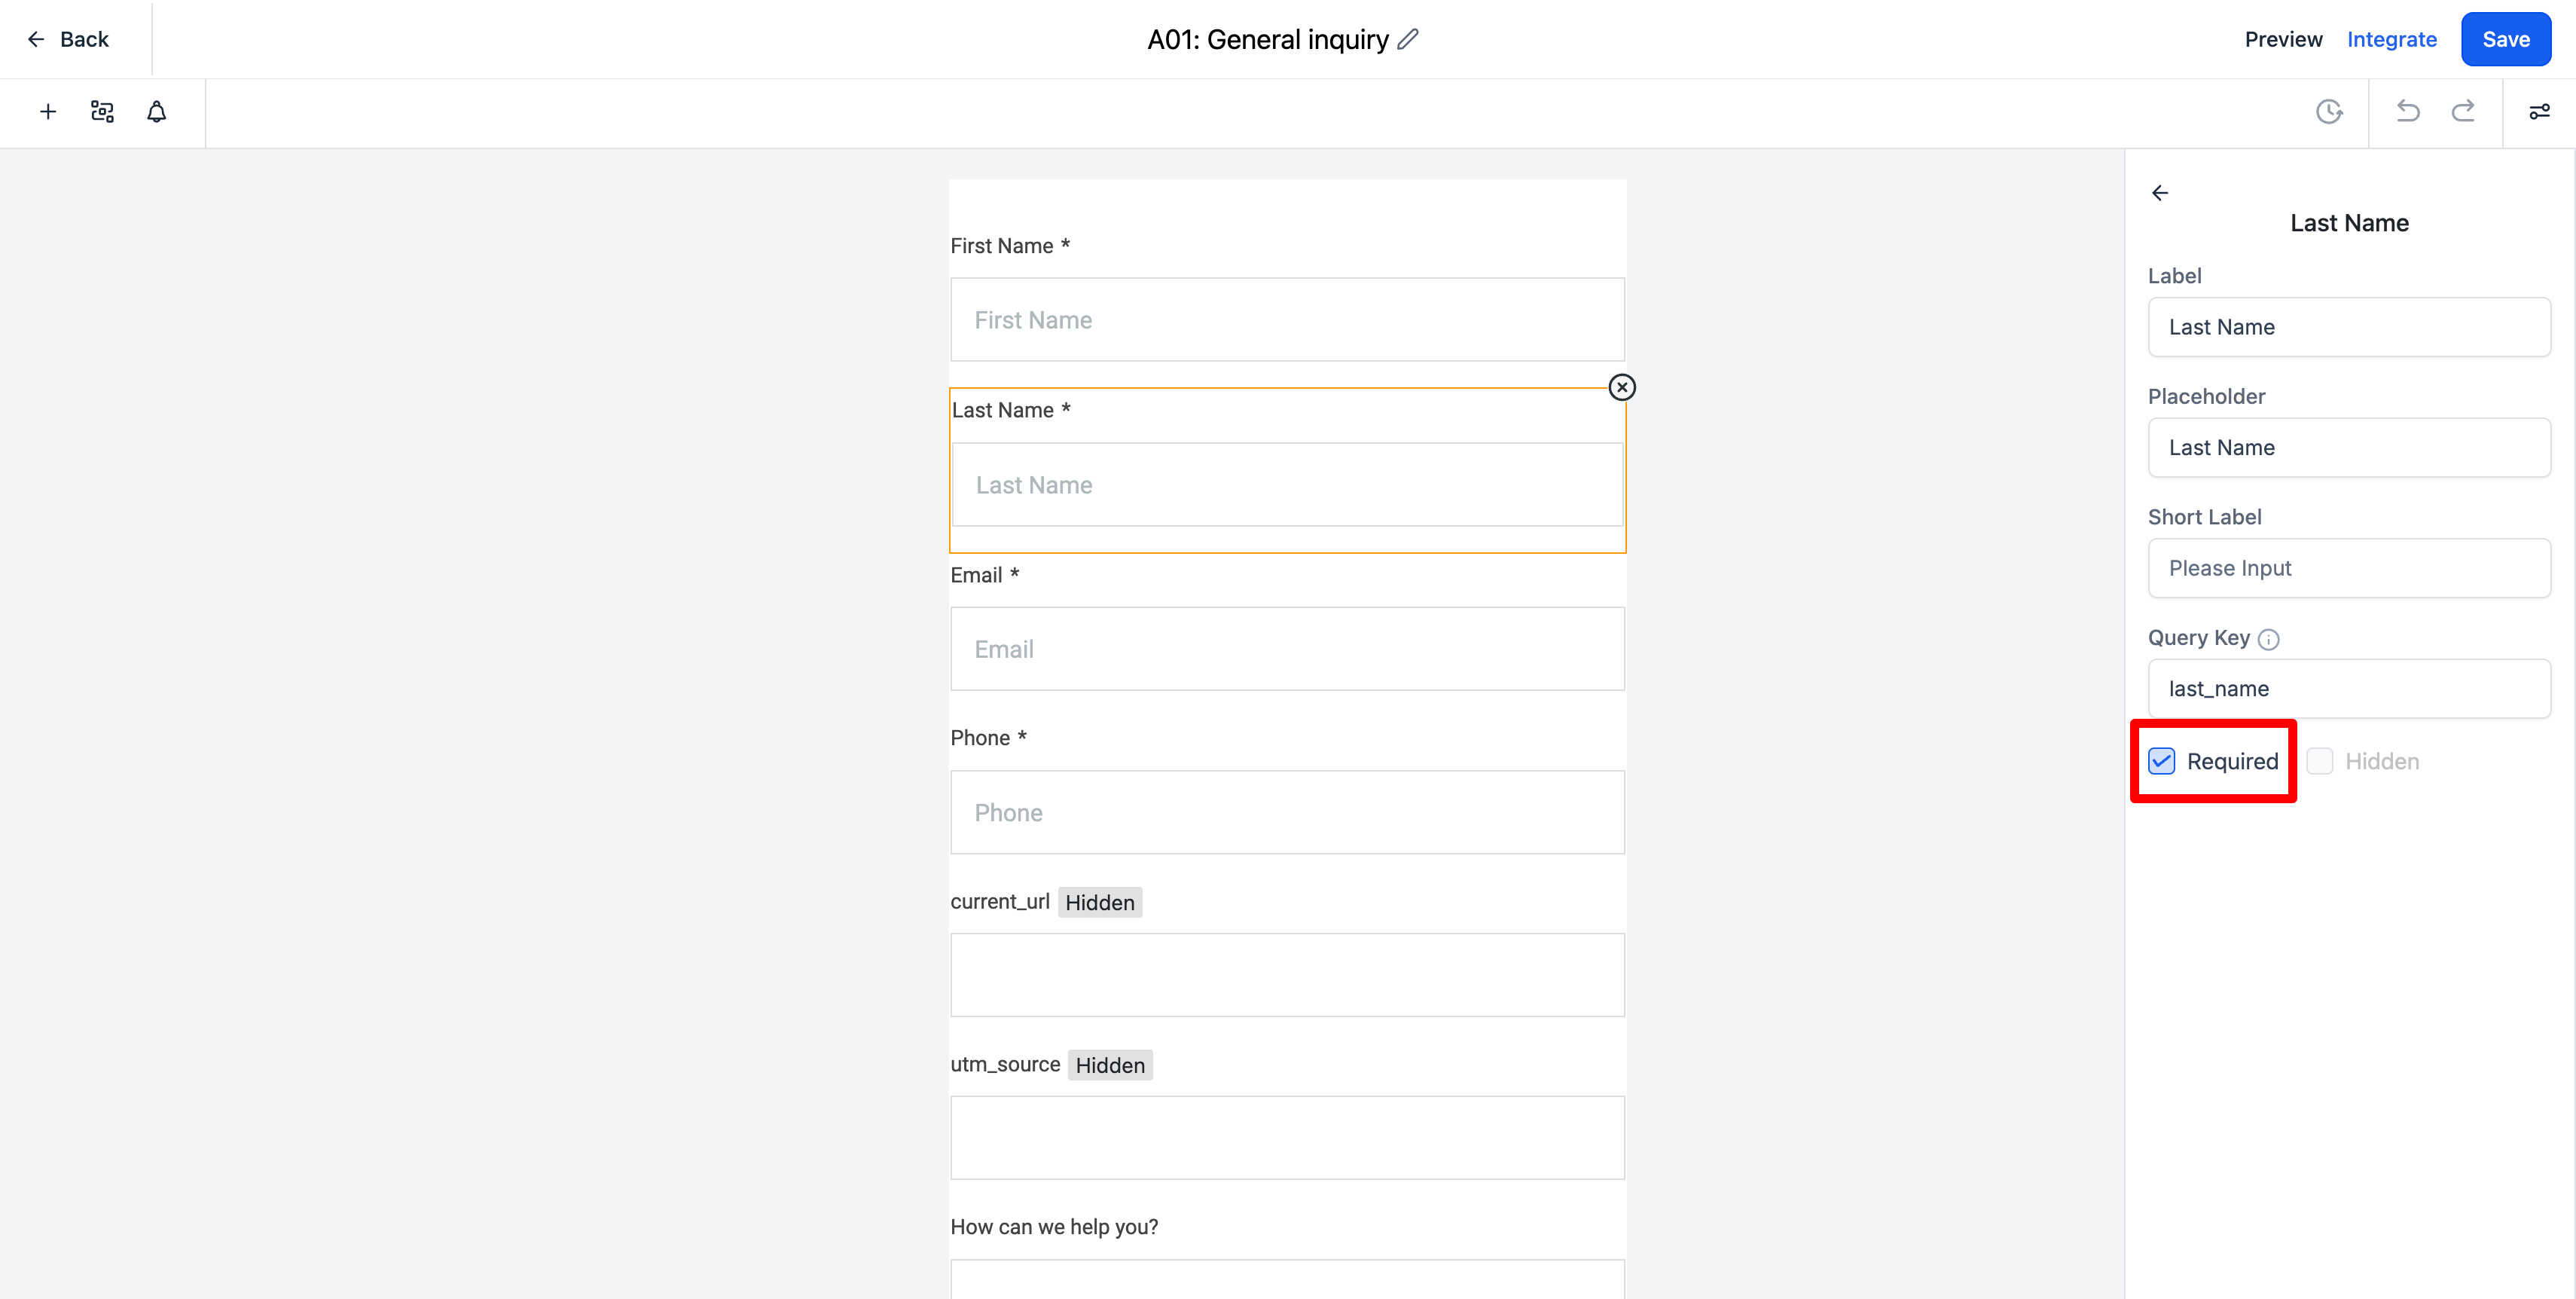
Task: Click back arrow in Last Name panel
Action: coord(2160,193)
